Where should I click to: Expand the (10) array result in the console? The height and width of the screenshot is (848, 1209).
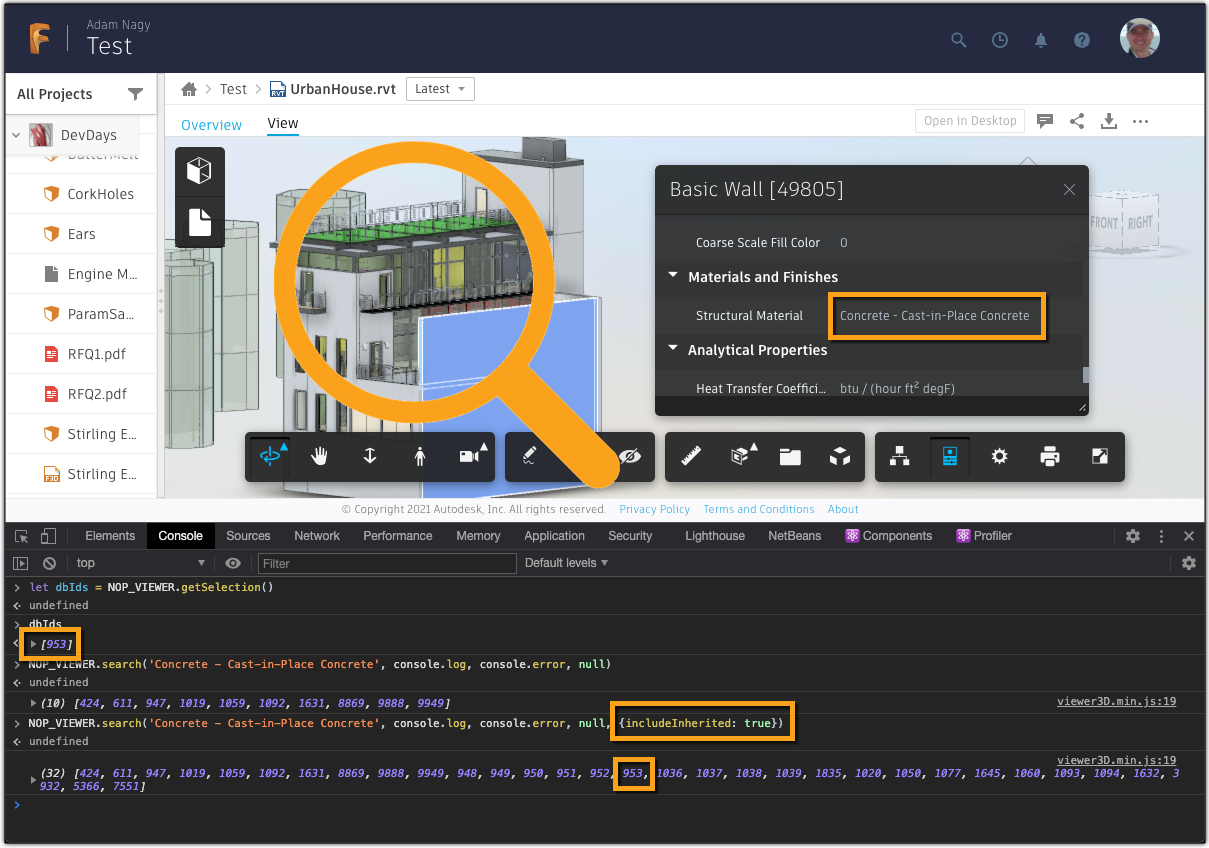click(34, 703)
